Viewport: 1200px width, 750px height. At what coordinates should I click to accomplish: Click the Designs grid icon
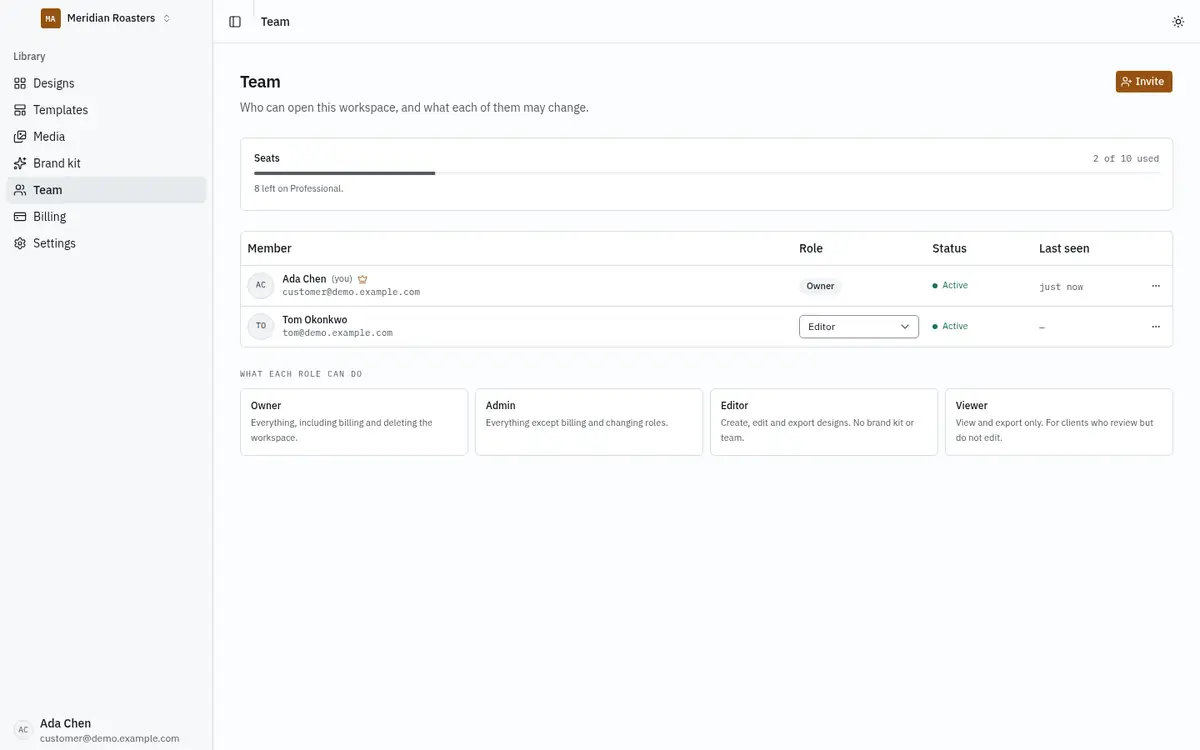click(x=20, y=83)
